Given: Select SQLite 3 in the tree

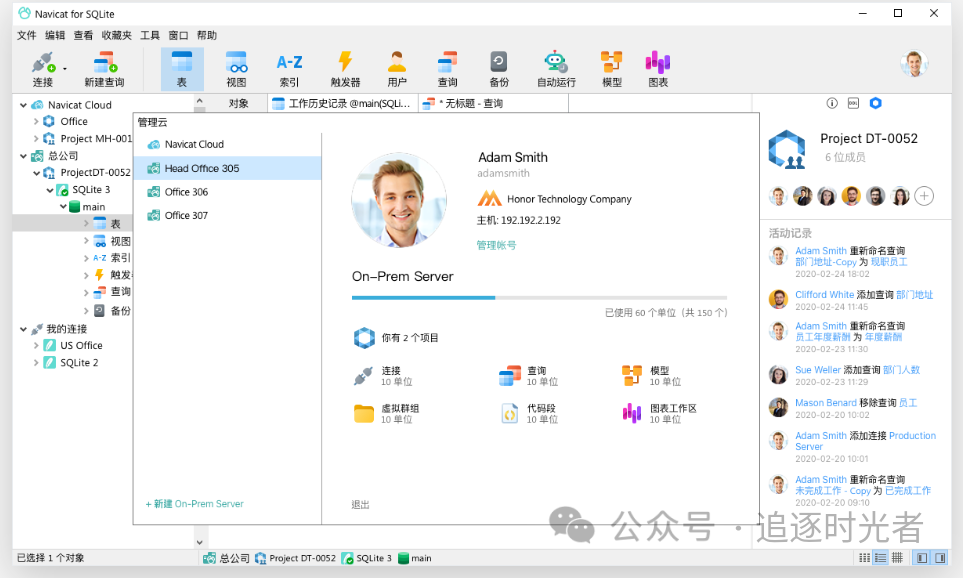Looking at the screenshot, I should tap(91, 190).
